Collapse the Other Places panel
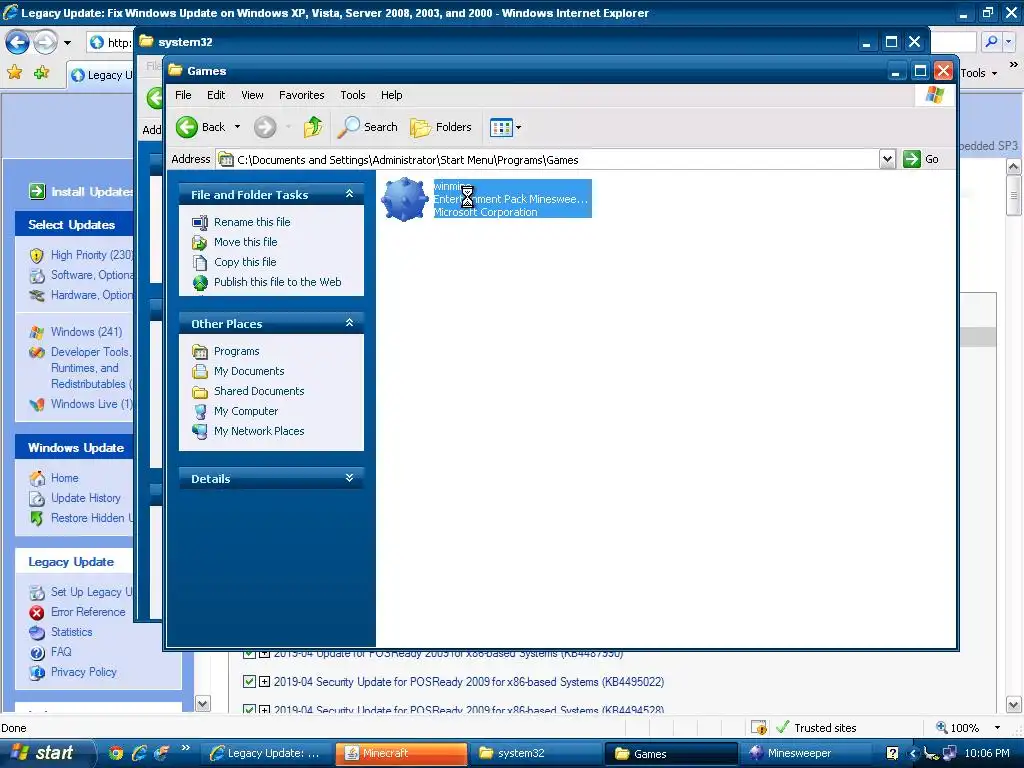Viewport: 1024px width, 768px height. pos(349,323)
